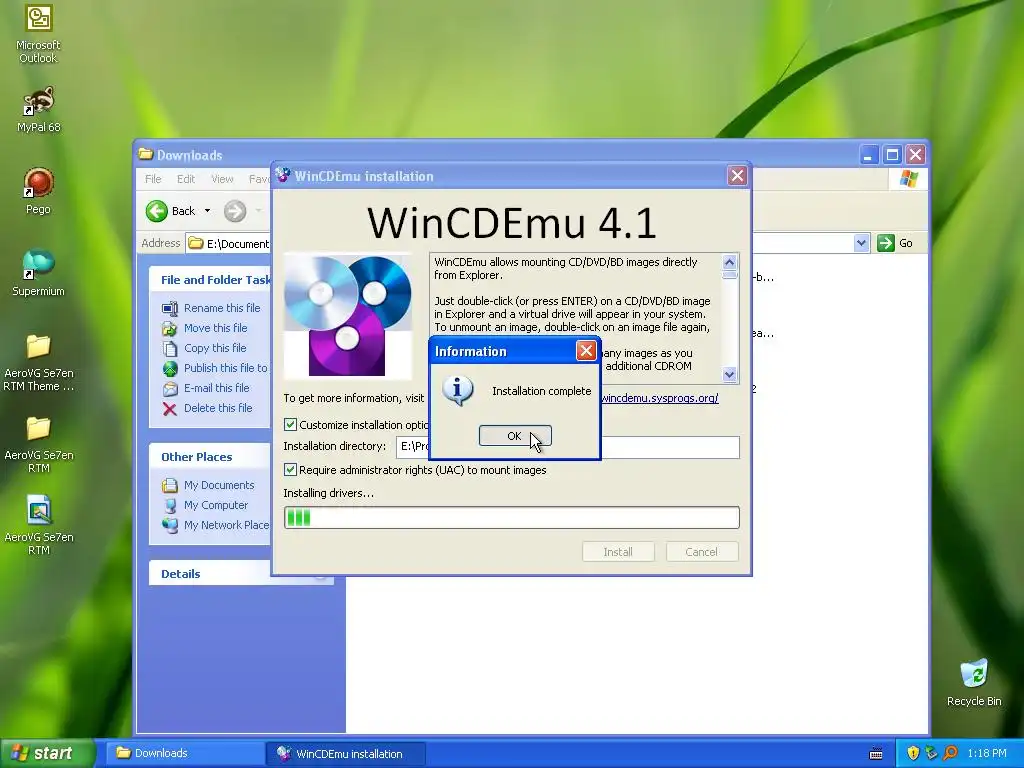
Task: Toggle Require administrator rights (UAC) checkbox
Action: pos(291,470)
